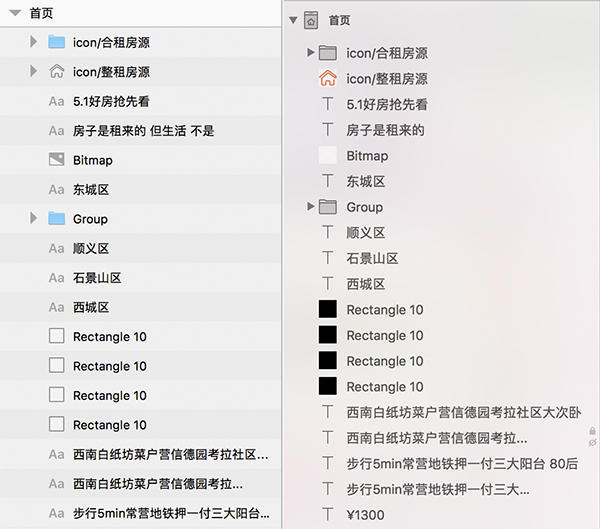Click the artboard icon beside 首页 in right panel
This screenshot has width=600, height=529.
pos(311,20)
